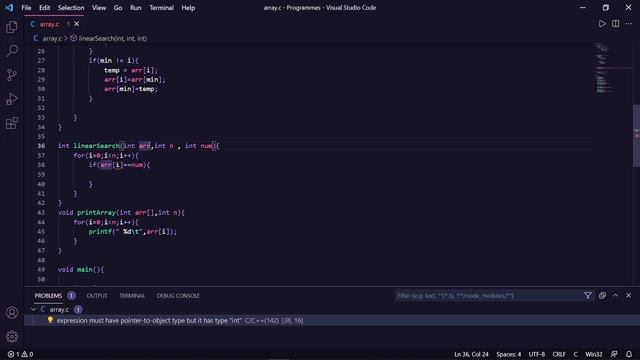The image size is (640, 360).
Task: Open the View menu
Action: [99, 8]
